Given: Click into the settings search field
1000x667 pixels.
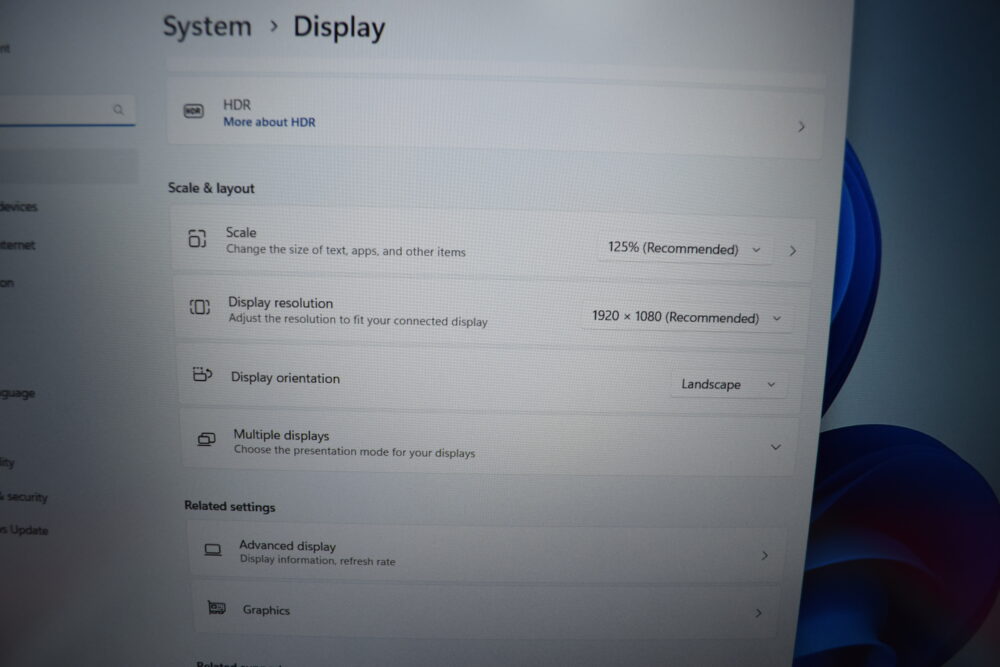Looking at the screenshot, I should (x=67, y=110).
